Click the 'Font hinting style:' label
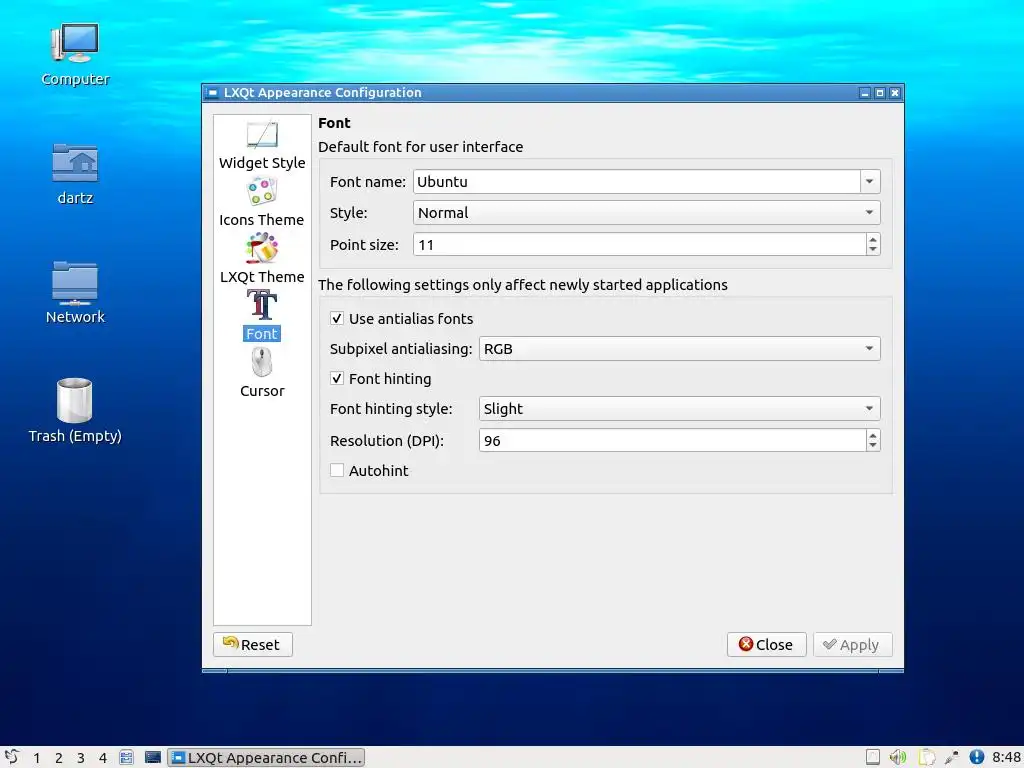The image size is (1024, 768). coord(391,409)
